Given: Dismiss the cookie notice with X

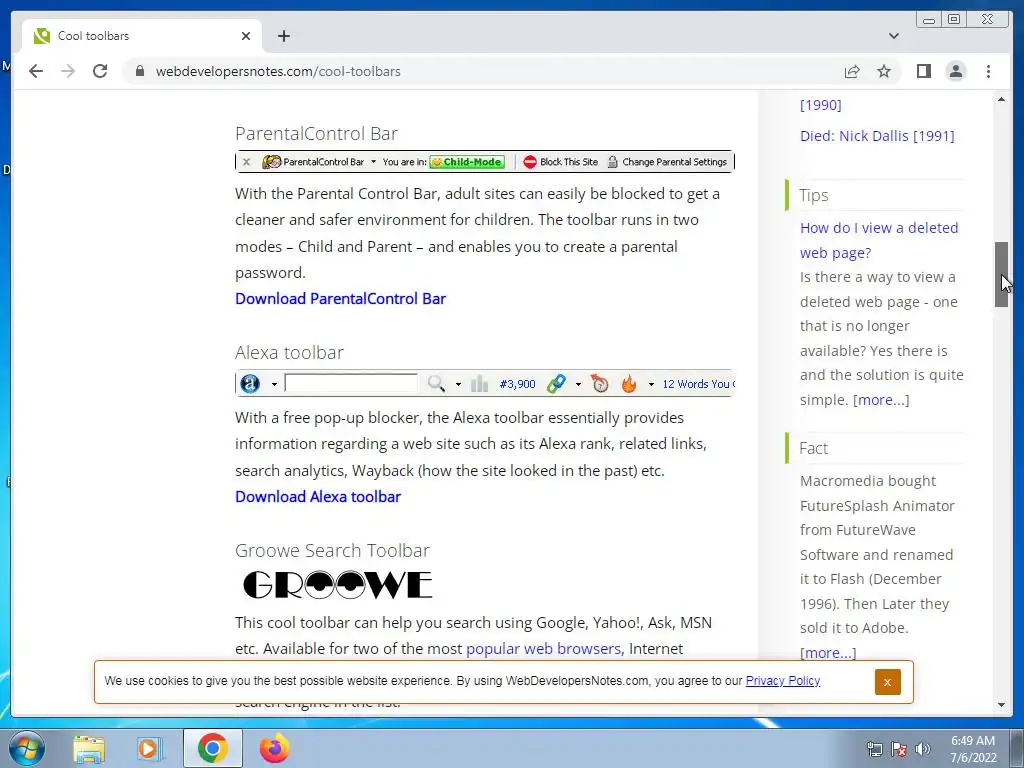Looking at the screenshot, I should pos(888,682).
